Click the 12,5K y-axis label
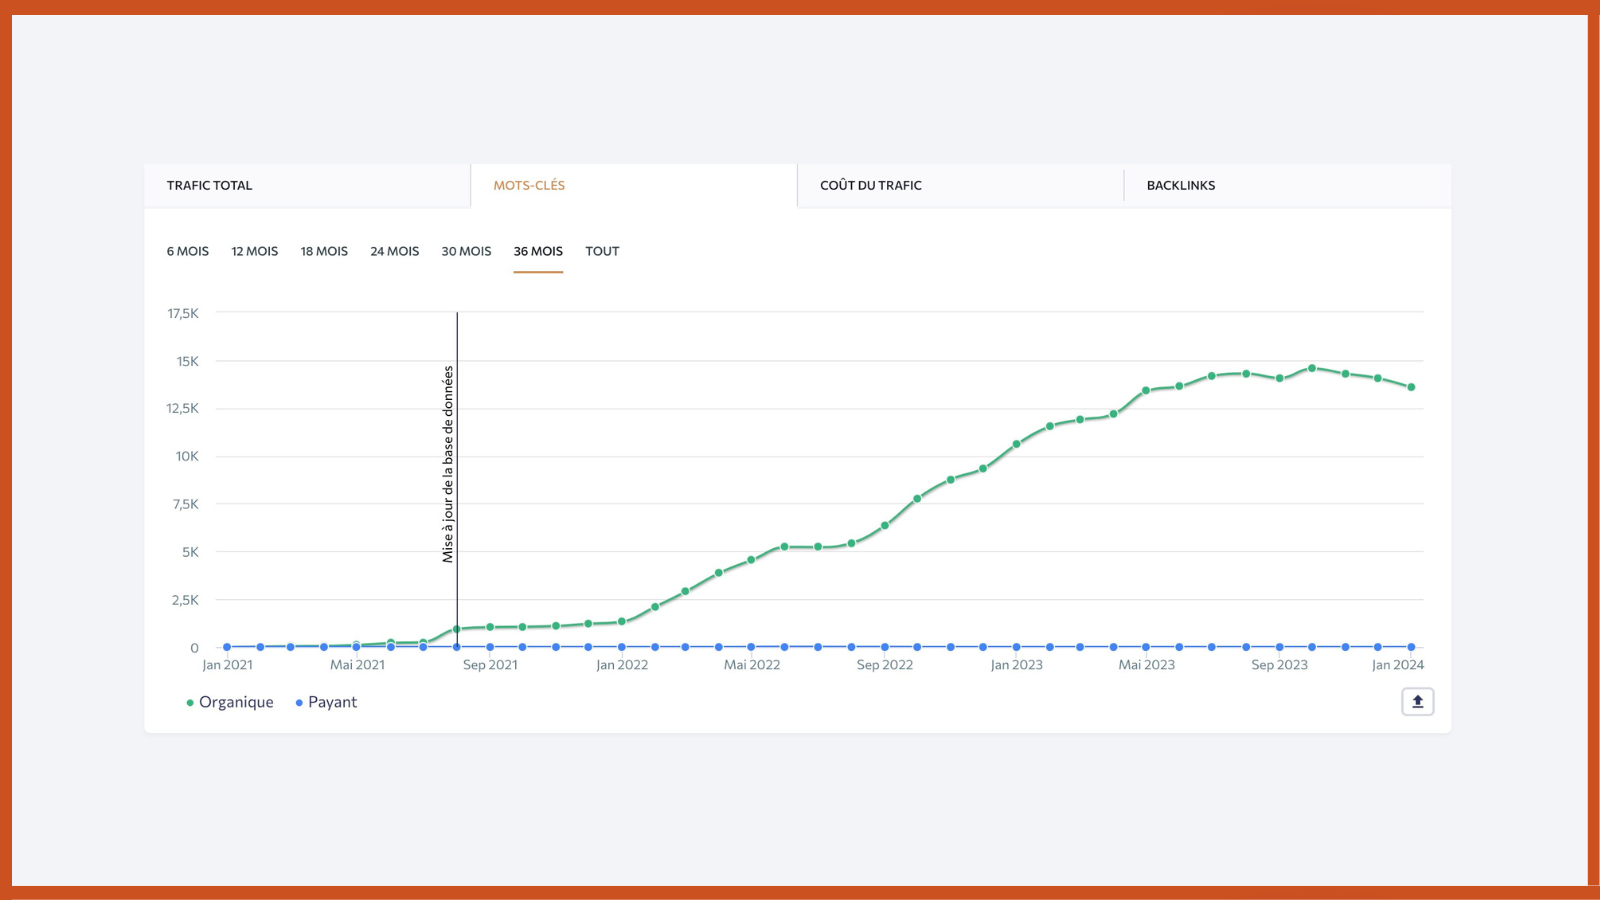 coord(183,408)
